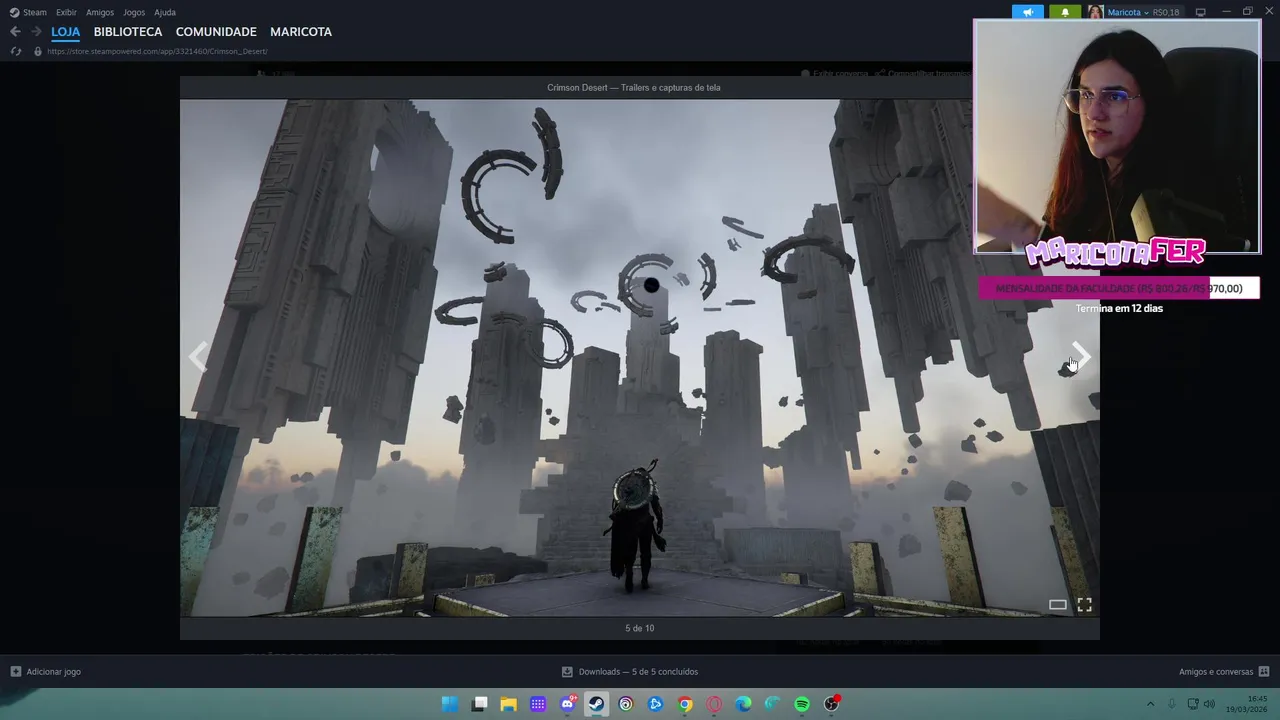This screenshot has width=1280, height=720.
Task: Switch to the COMUNIDADE tab
Action: point(216,32)
